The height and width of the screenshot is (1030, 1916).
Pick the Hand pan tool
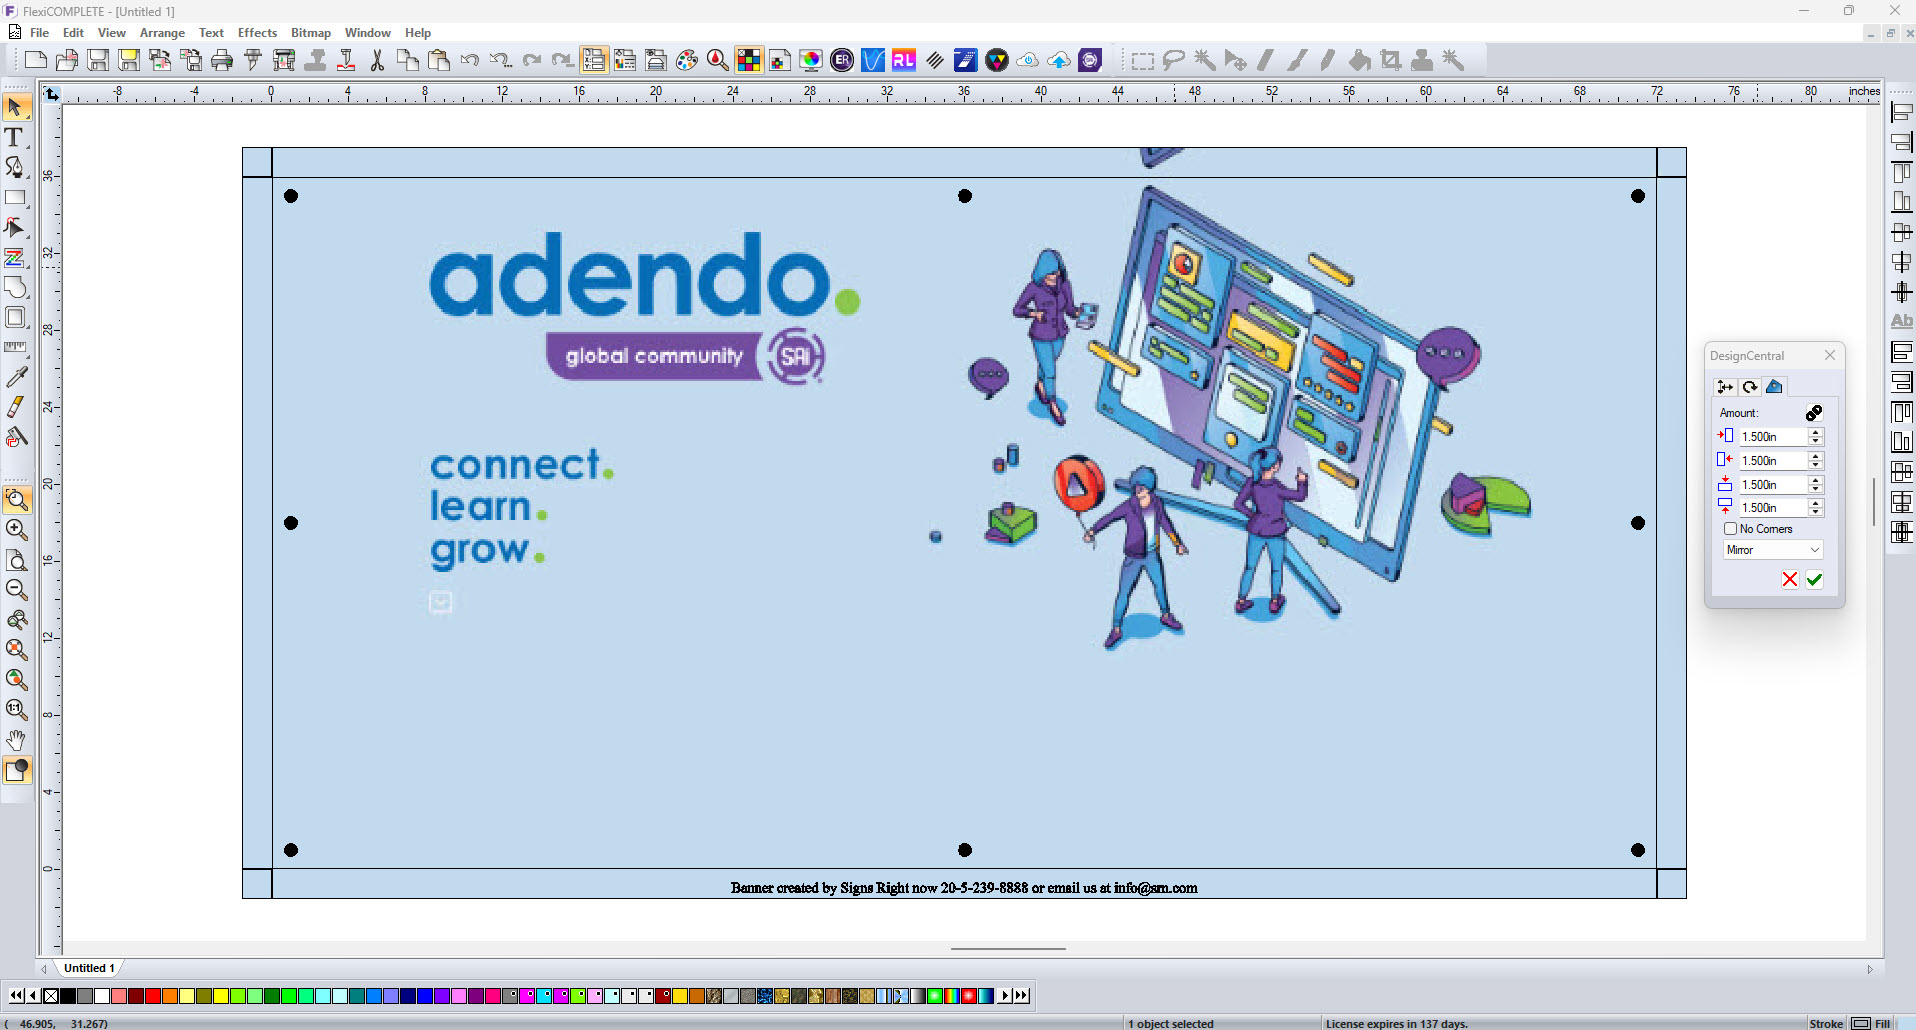[x=15, y=740]
